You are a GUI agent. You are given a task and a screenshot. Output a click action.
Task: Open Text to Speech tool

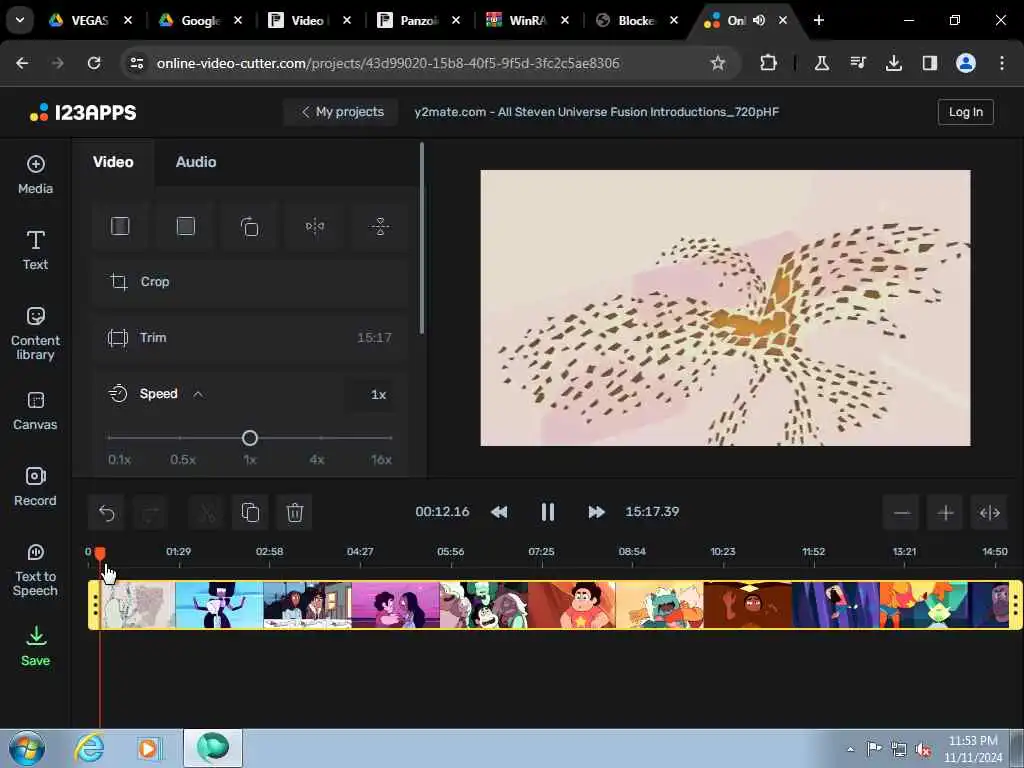point(35,570)
